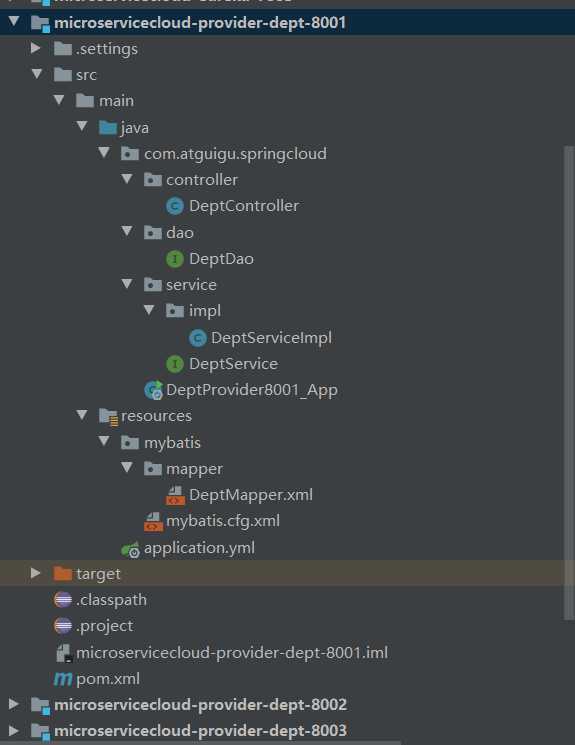575x745 pixels.
Task: Click the .classpath Eclipse file icon
Action: point(63,600)
